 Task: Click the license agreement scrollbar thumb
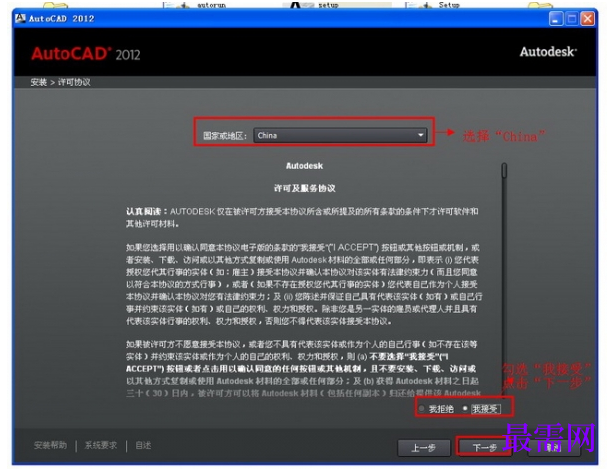[x=504, y=171]
